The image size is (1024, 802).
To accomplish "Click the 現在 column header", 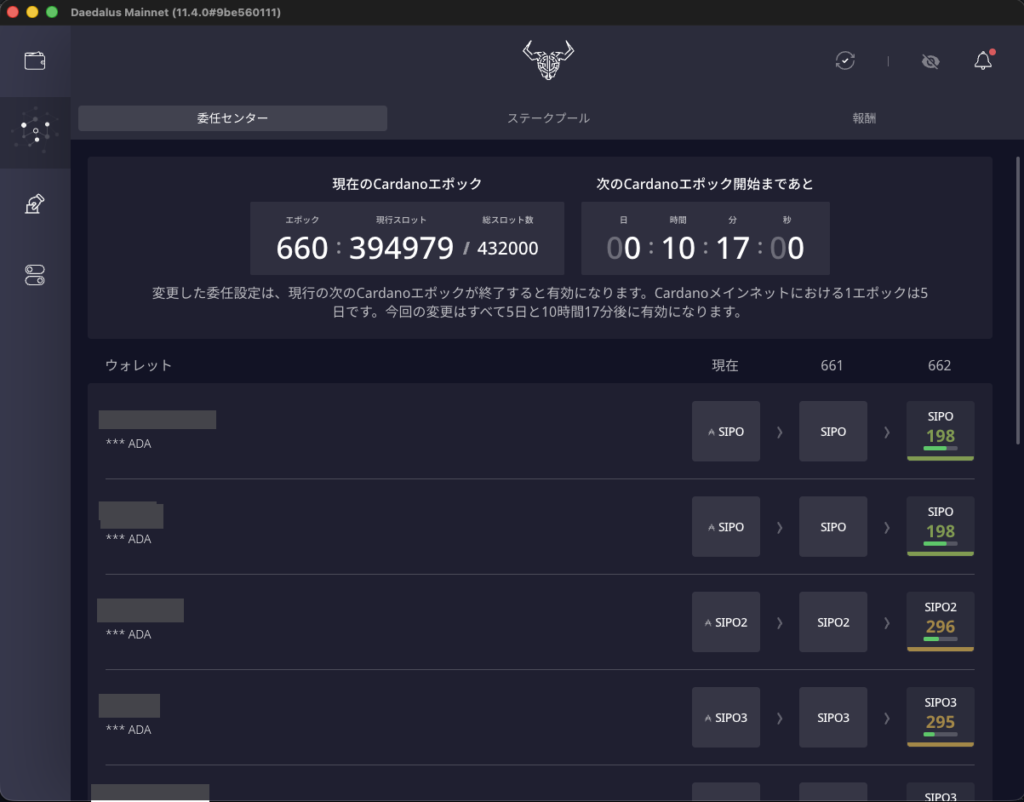I will pos(725,365).
